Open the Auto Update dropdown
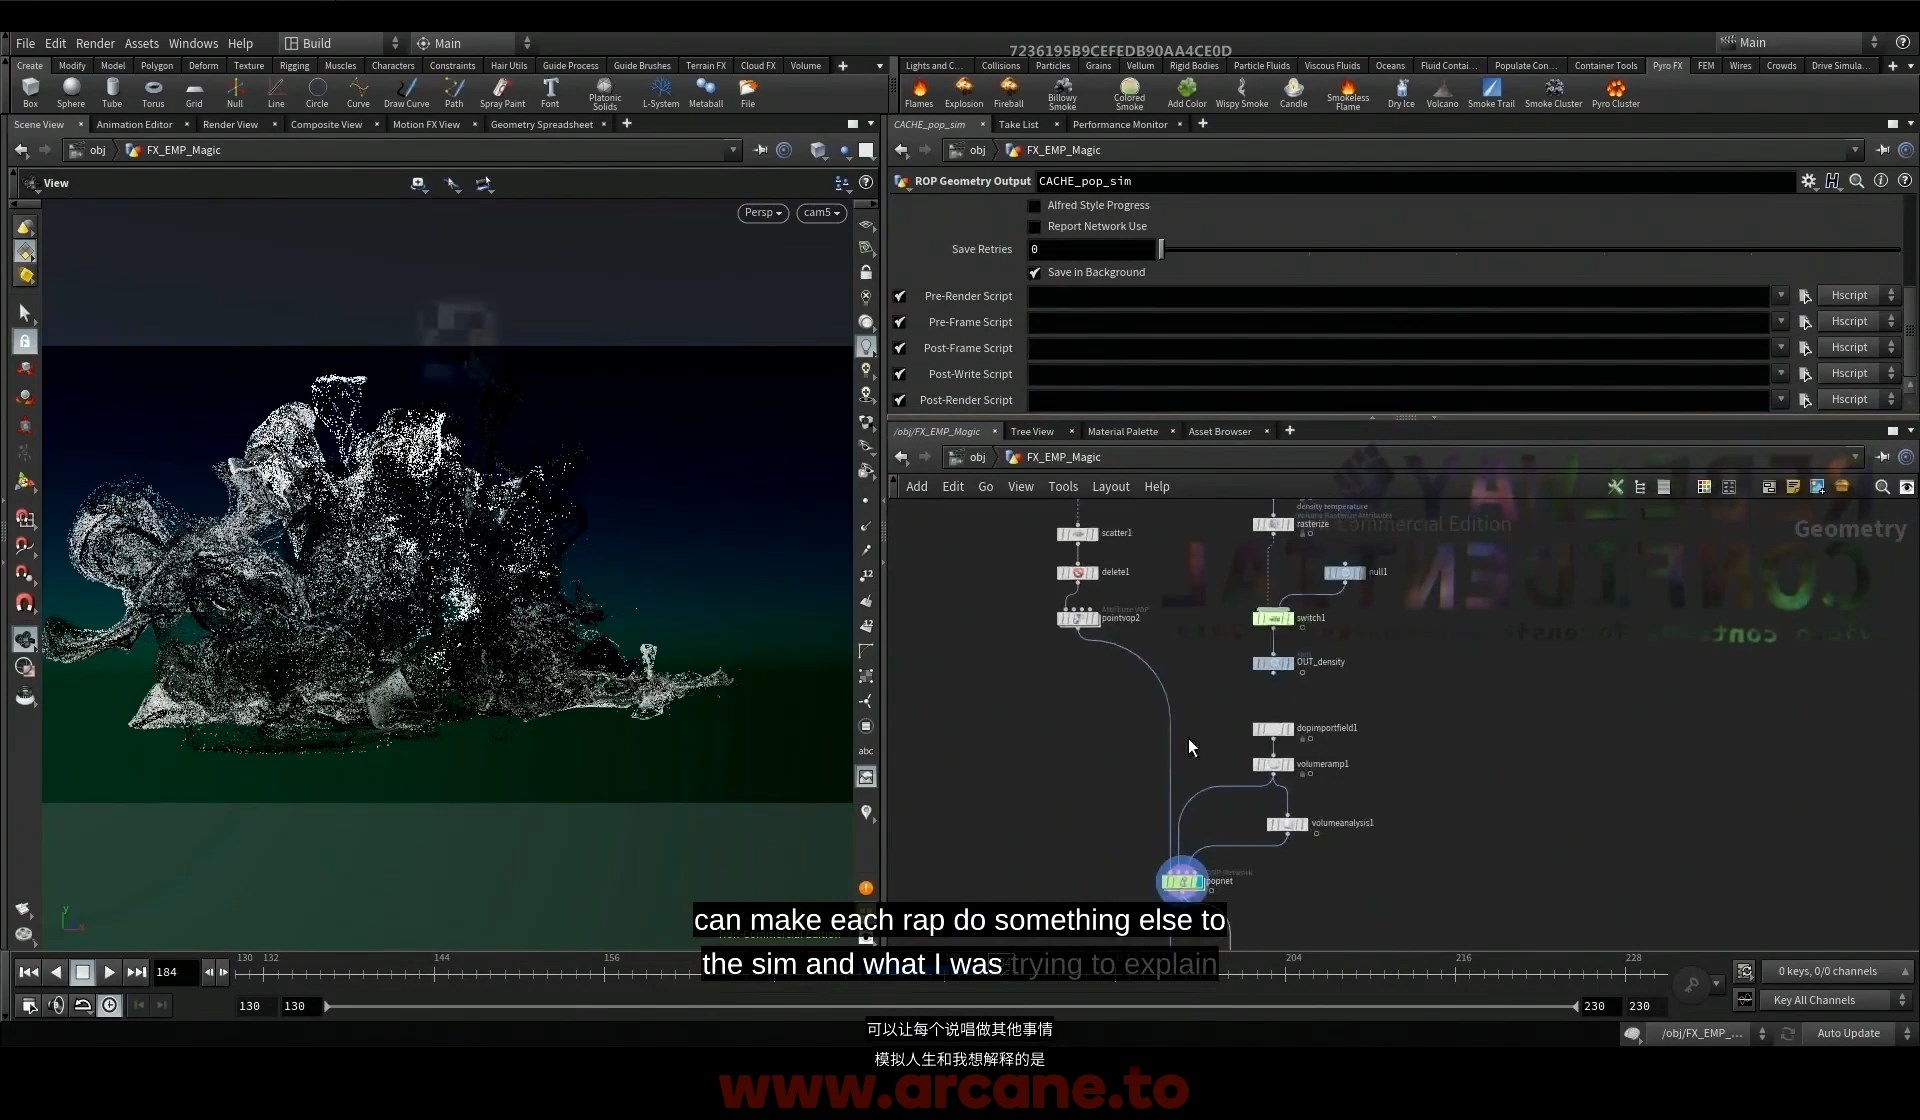The image size is (1920, 1120). (1857, 1033)
